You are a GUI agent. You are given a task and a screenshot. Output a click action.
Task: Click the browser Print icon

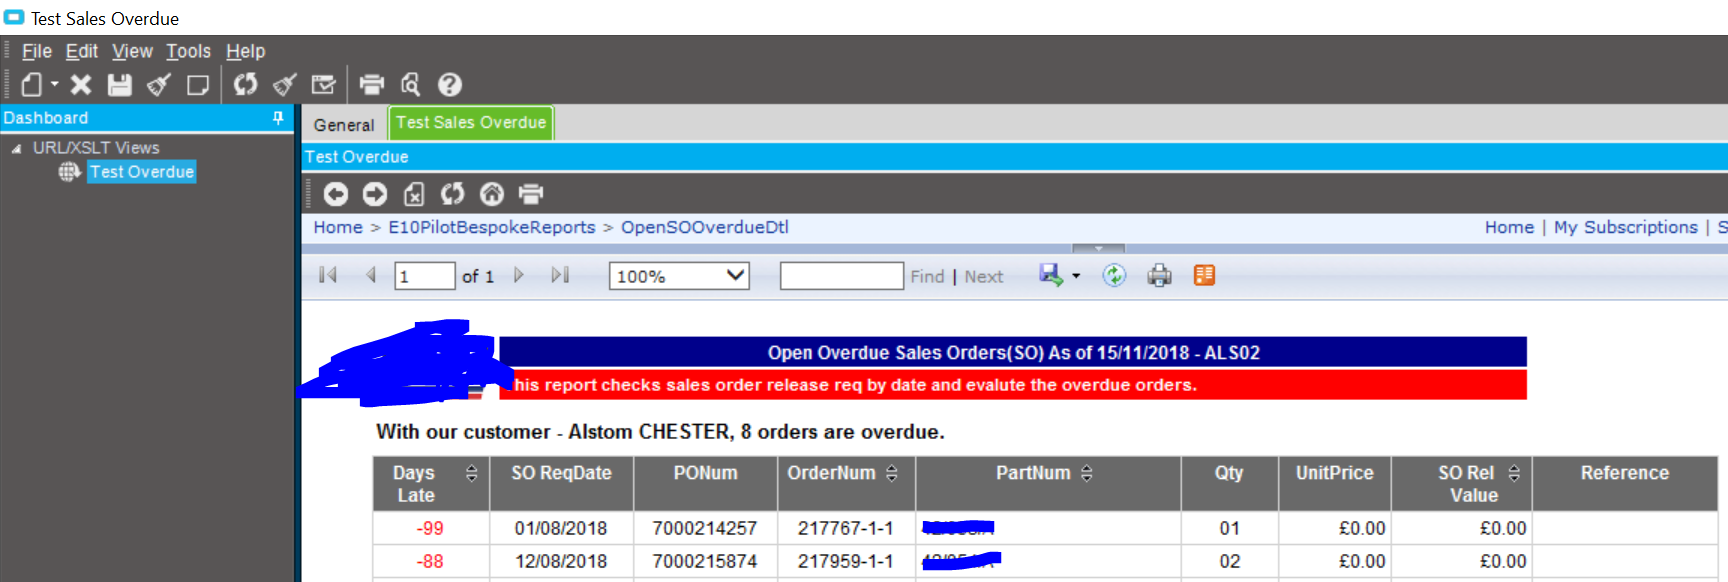531,194
